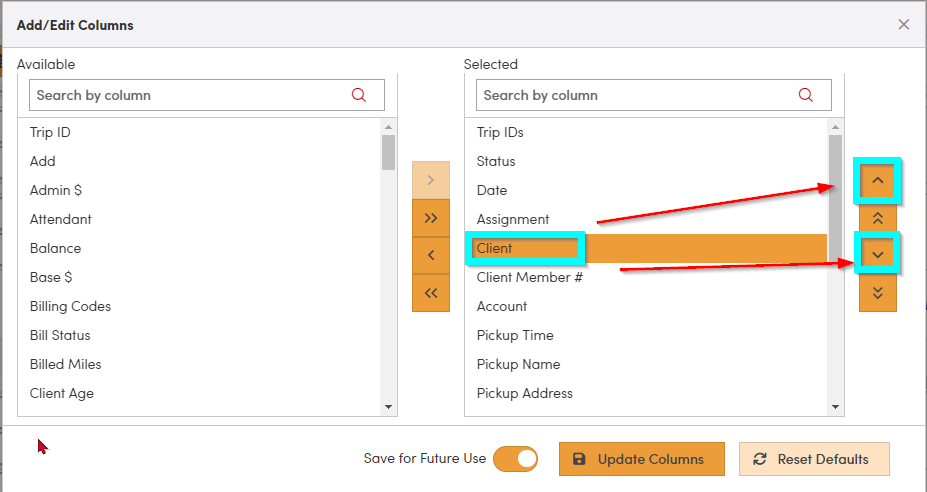The height and width of the screenshot is (492, 927).
Task: Select Pickup Time in the Selected list
Action: (x=515, y=335)
